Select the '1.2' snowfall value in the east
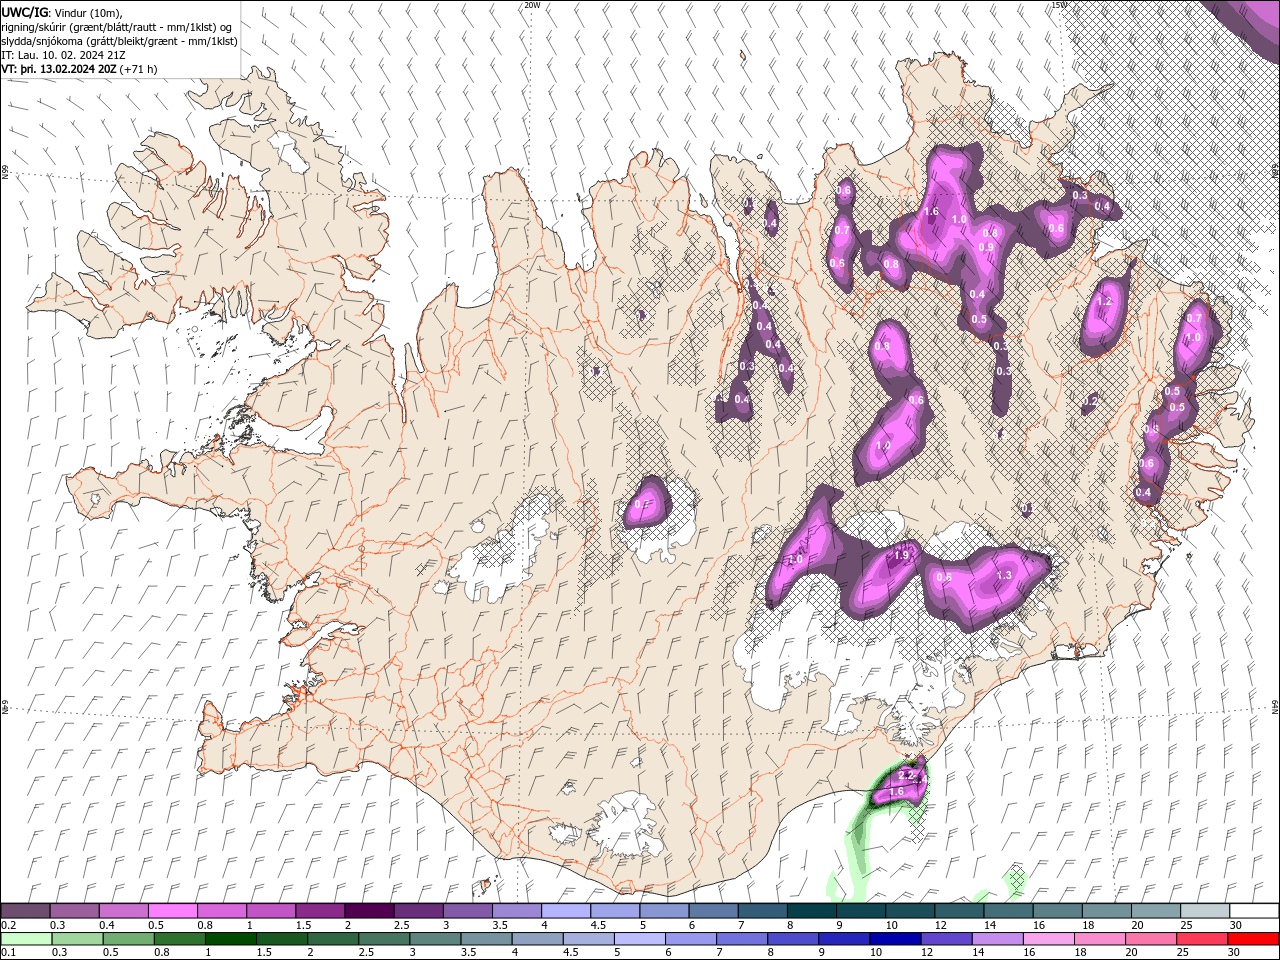 1104,301
